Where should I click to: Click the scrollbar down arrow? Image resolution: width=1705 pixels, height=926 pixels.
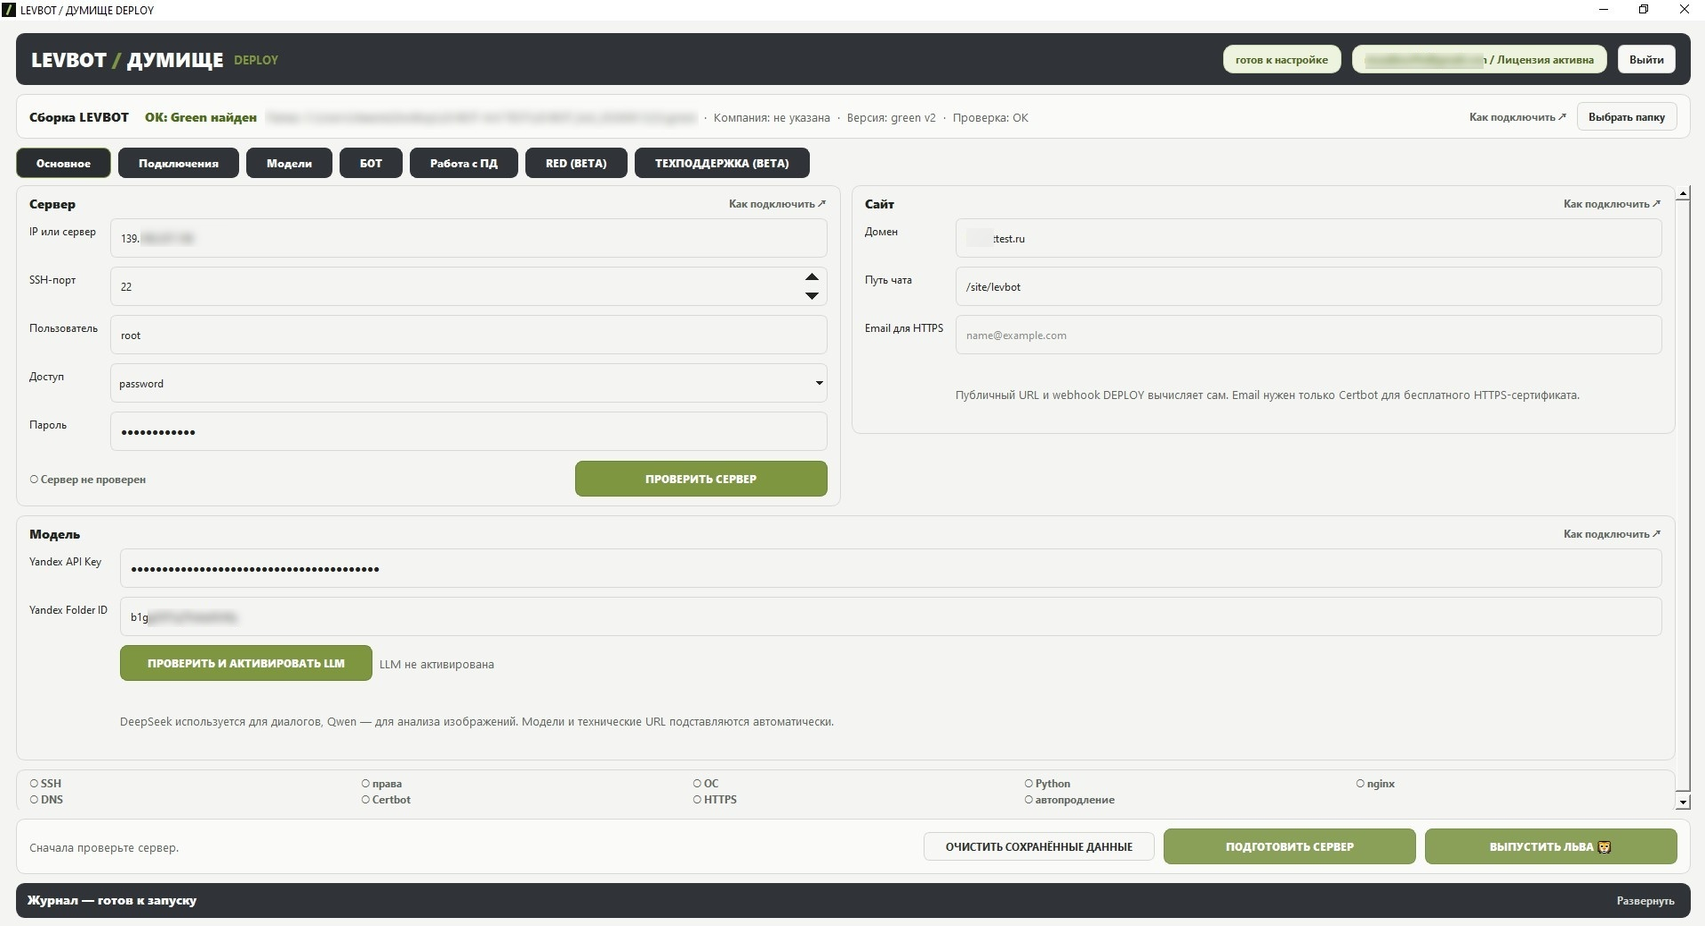(x=1684, y=802)
